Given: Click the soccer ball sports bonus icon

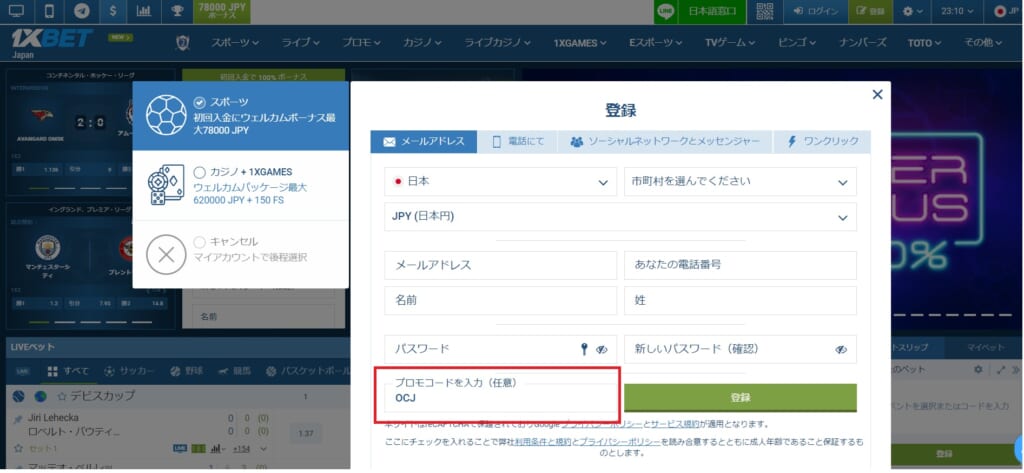Looking at the screenshot, I should pos(166,115).
